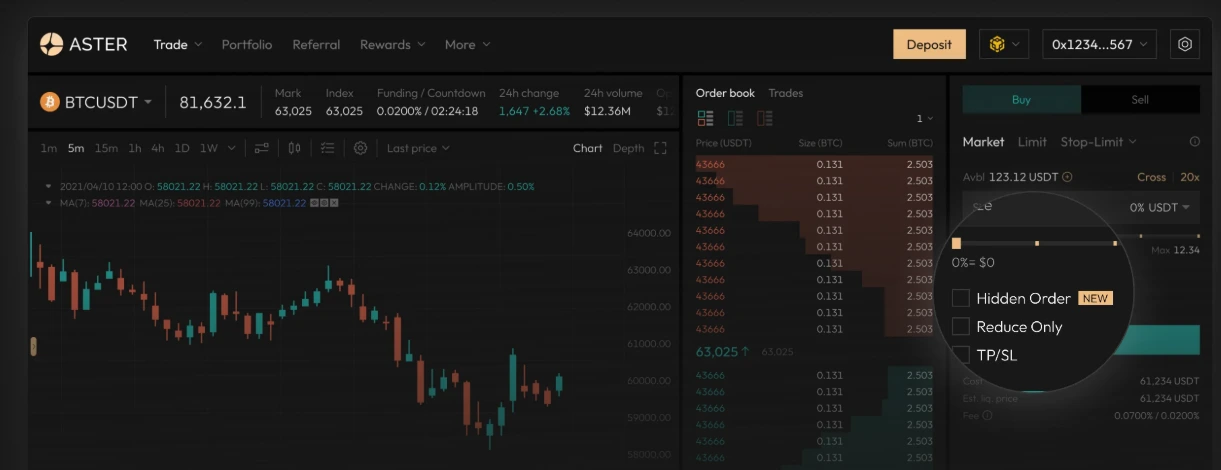This screenshot has width=1221, height=470.
Task: Open the Last price dropdown
Action: point(418,148)
